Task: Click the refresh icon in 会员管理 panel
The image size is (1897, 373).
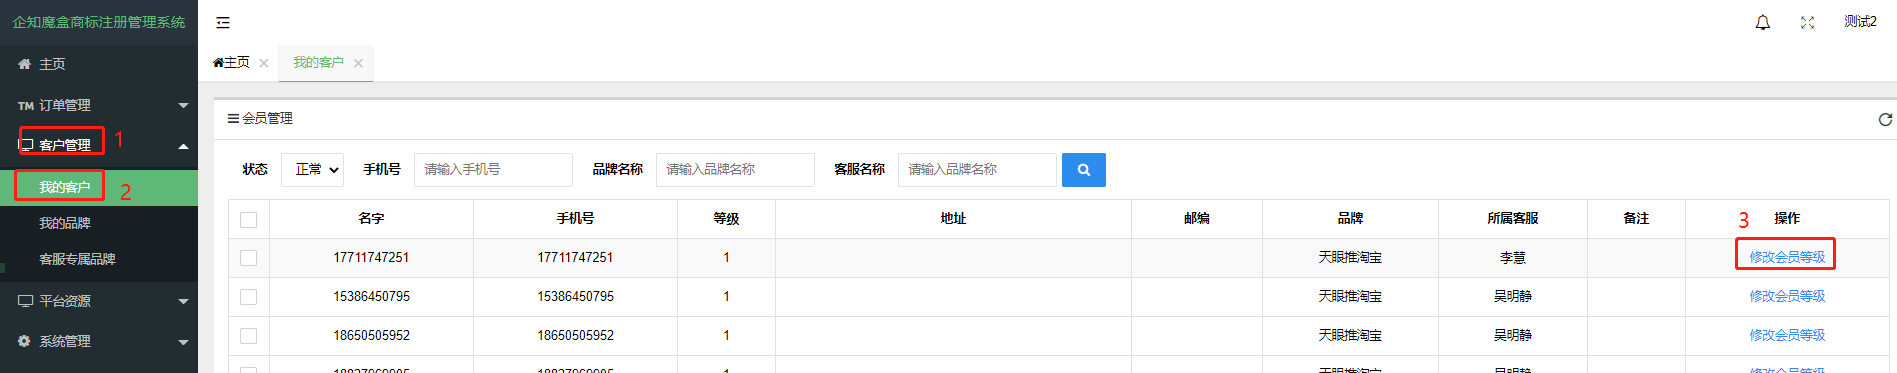Action: 1885,119
